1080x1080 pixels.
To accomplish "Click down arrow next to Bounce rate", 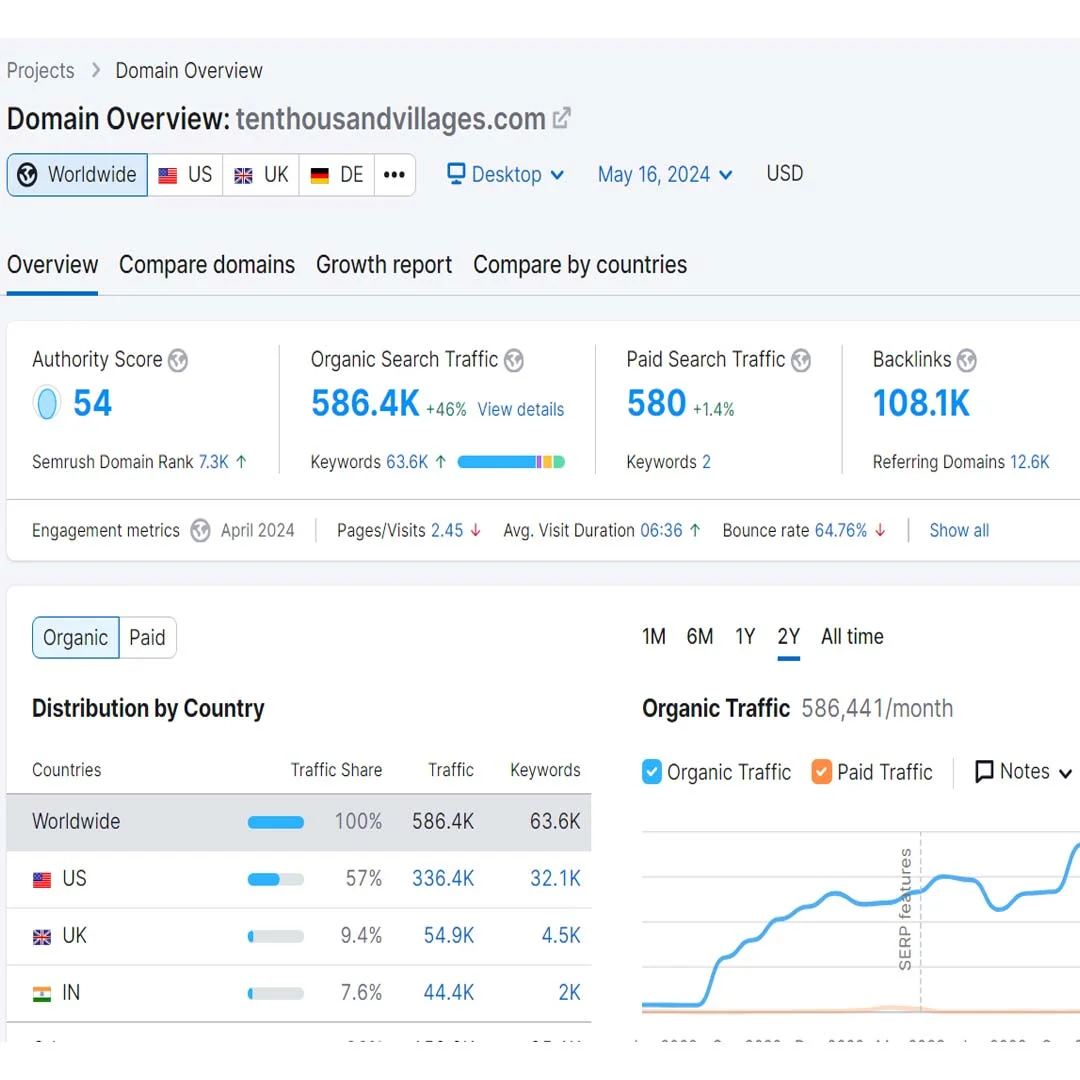I will (880, 530).
